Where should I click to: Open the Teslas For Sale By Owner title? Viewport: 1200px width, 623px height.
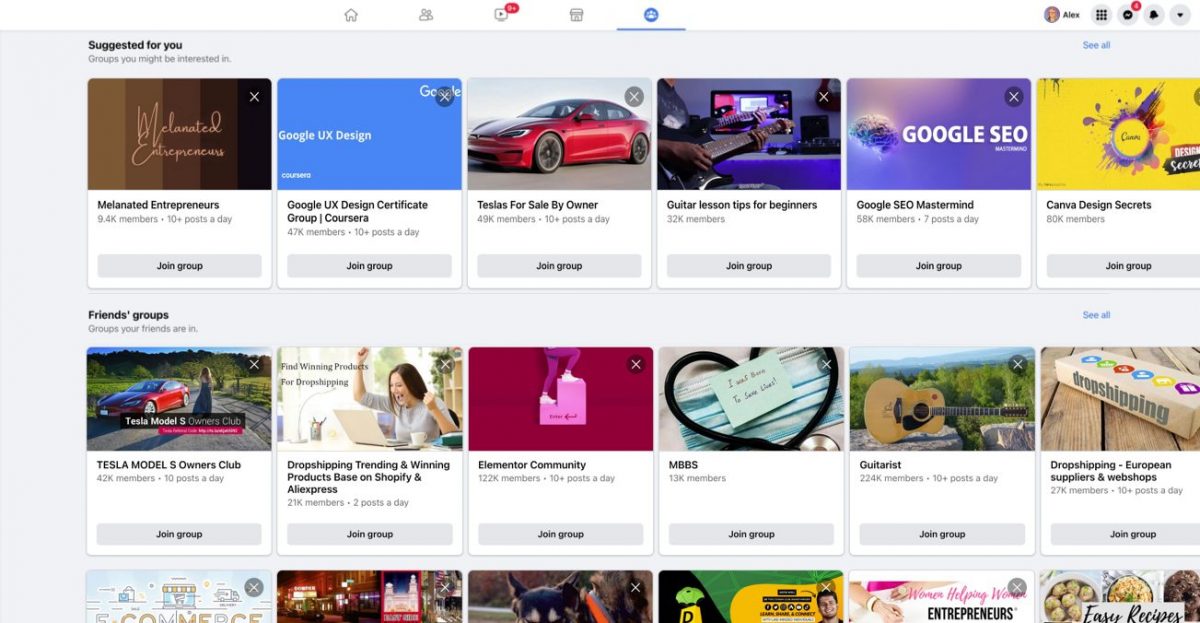tap(537, 205)
